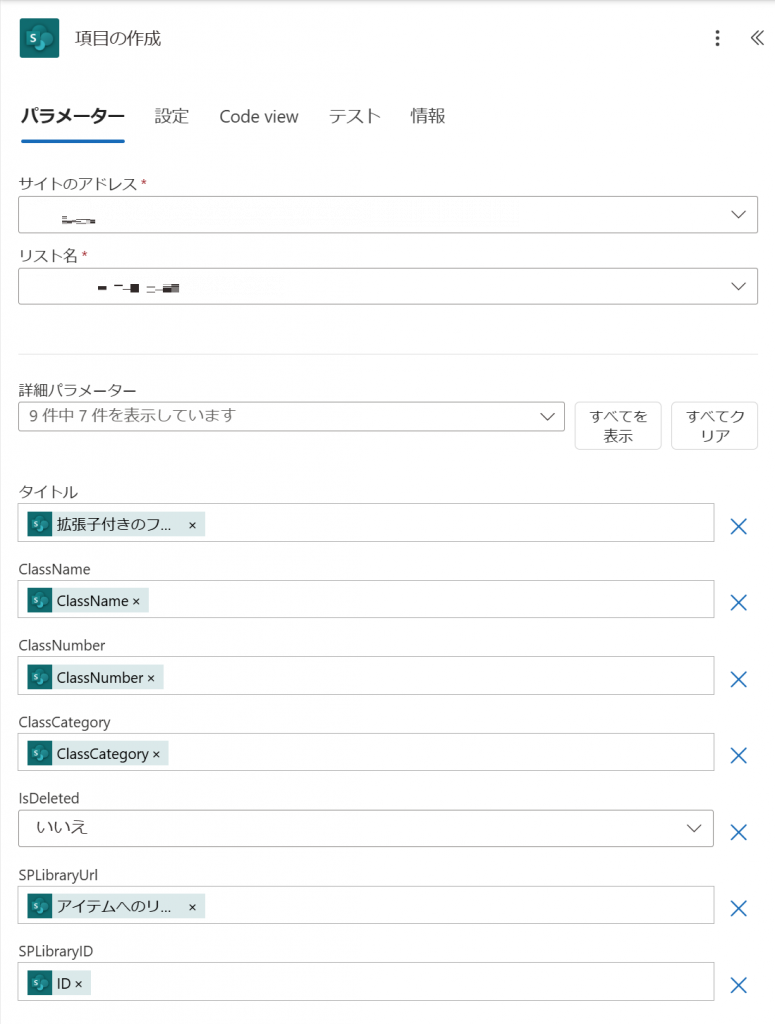Remove the SPLibraryUrl parameter row
The image size is (775, 1024).
tap(739, 908)
